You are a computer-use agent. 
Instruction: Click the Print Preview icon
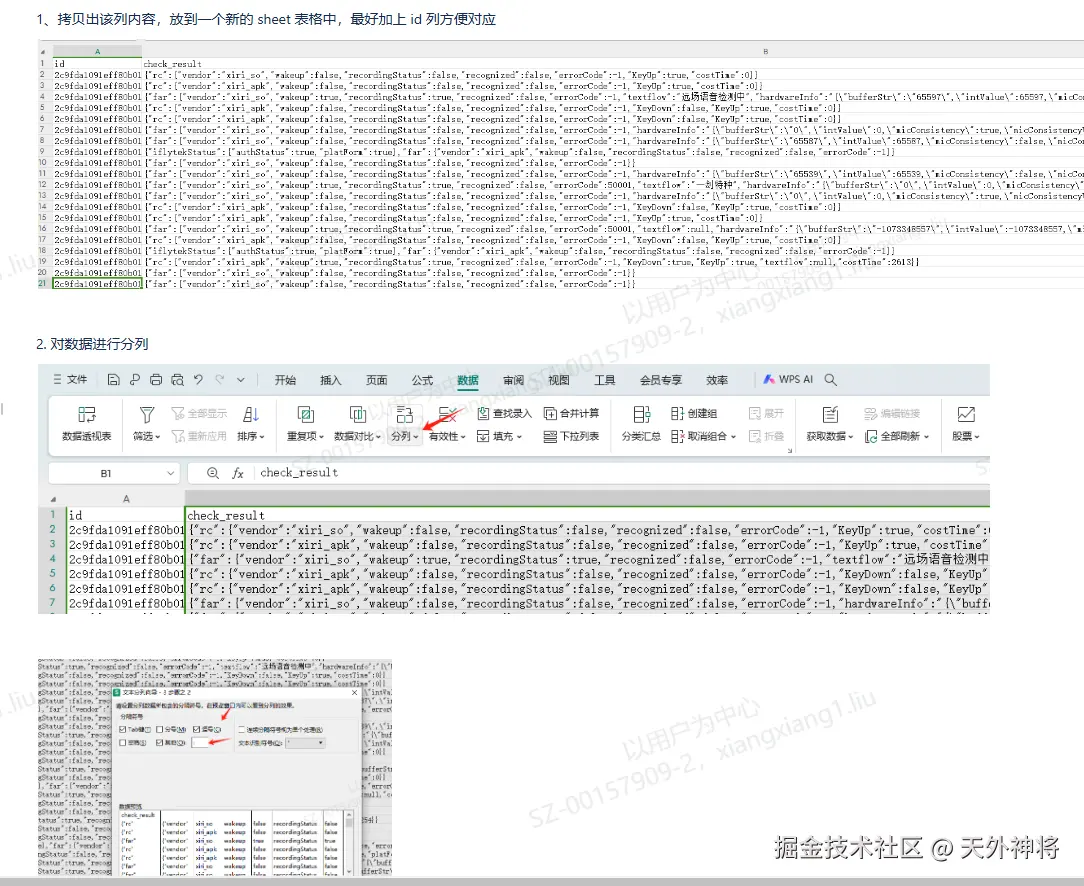pos(178,379)
